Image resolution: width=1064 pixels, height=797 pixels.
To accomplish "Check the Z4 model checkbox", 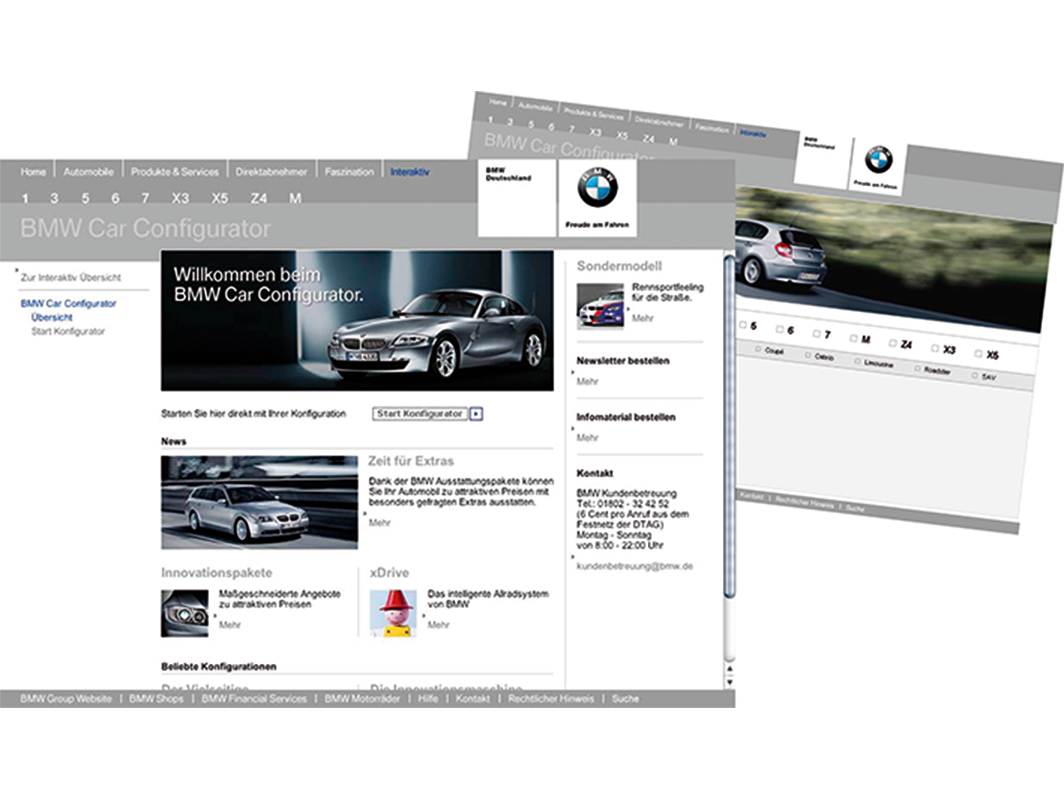I will tap(893, 344).
